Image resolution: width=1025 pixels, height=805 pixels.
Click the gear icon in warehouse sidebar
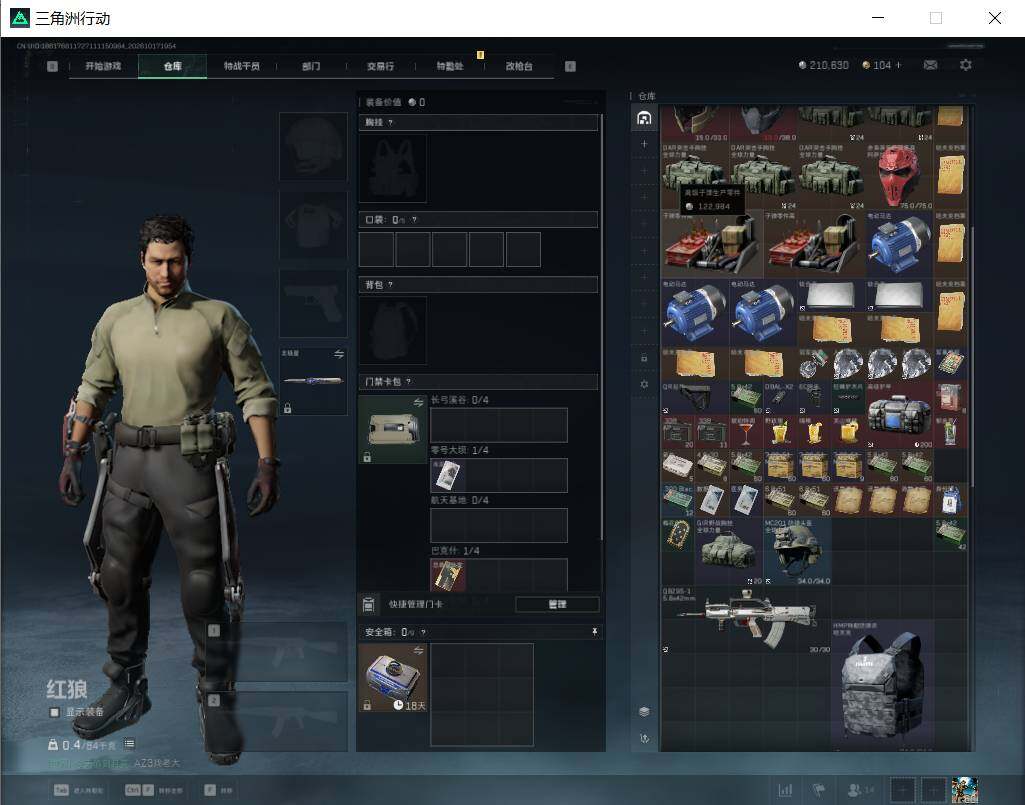644,385
